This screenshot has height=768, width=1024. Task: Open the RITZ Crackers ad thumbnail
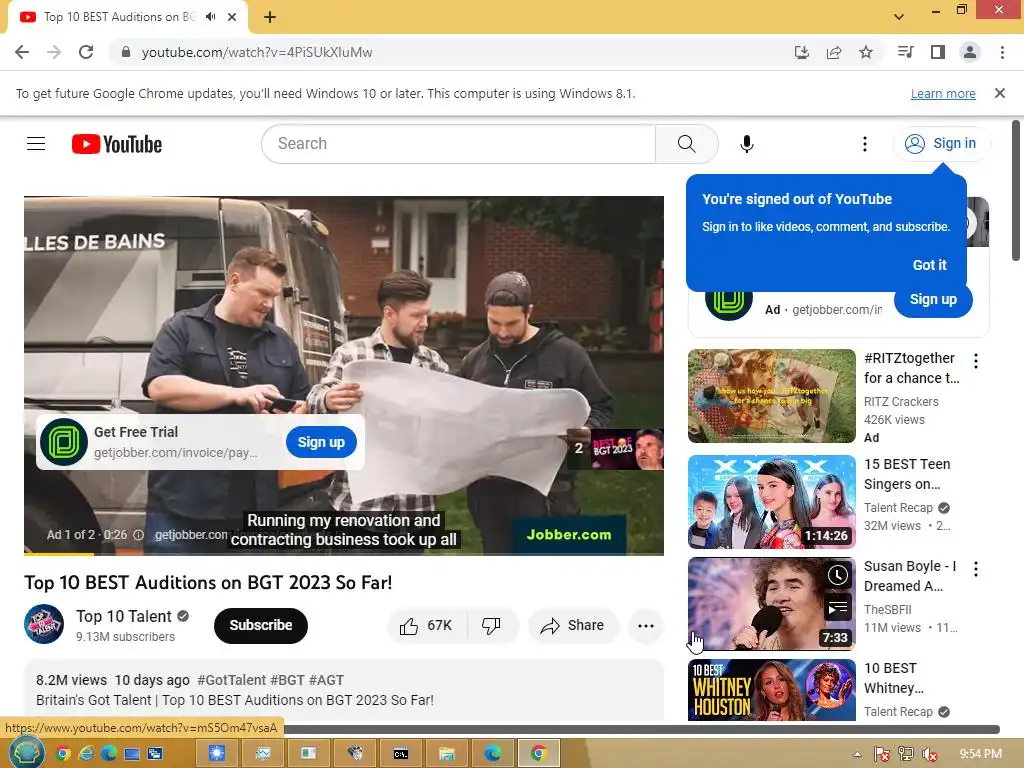point(771,396)
